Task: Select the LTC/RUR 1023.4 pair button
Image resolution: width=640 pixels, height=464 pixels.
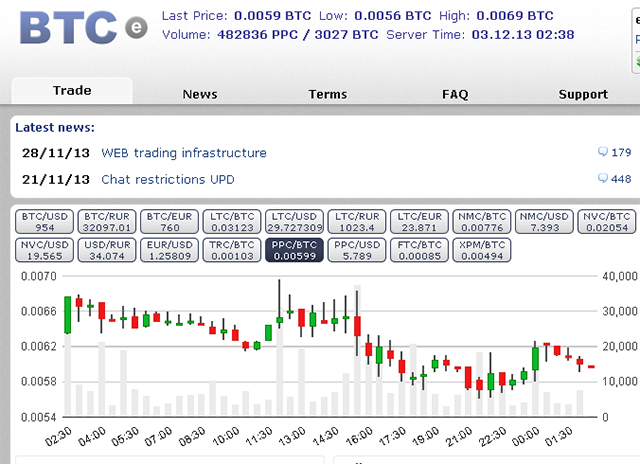Action: pos(357,222)
